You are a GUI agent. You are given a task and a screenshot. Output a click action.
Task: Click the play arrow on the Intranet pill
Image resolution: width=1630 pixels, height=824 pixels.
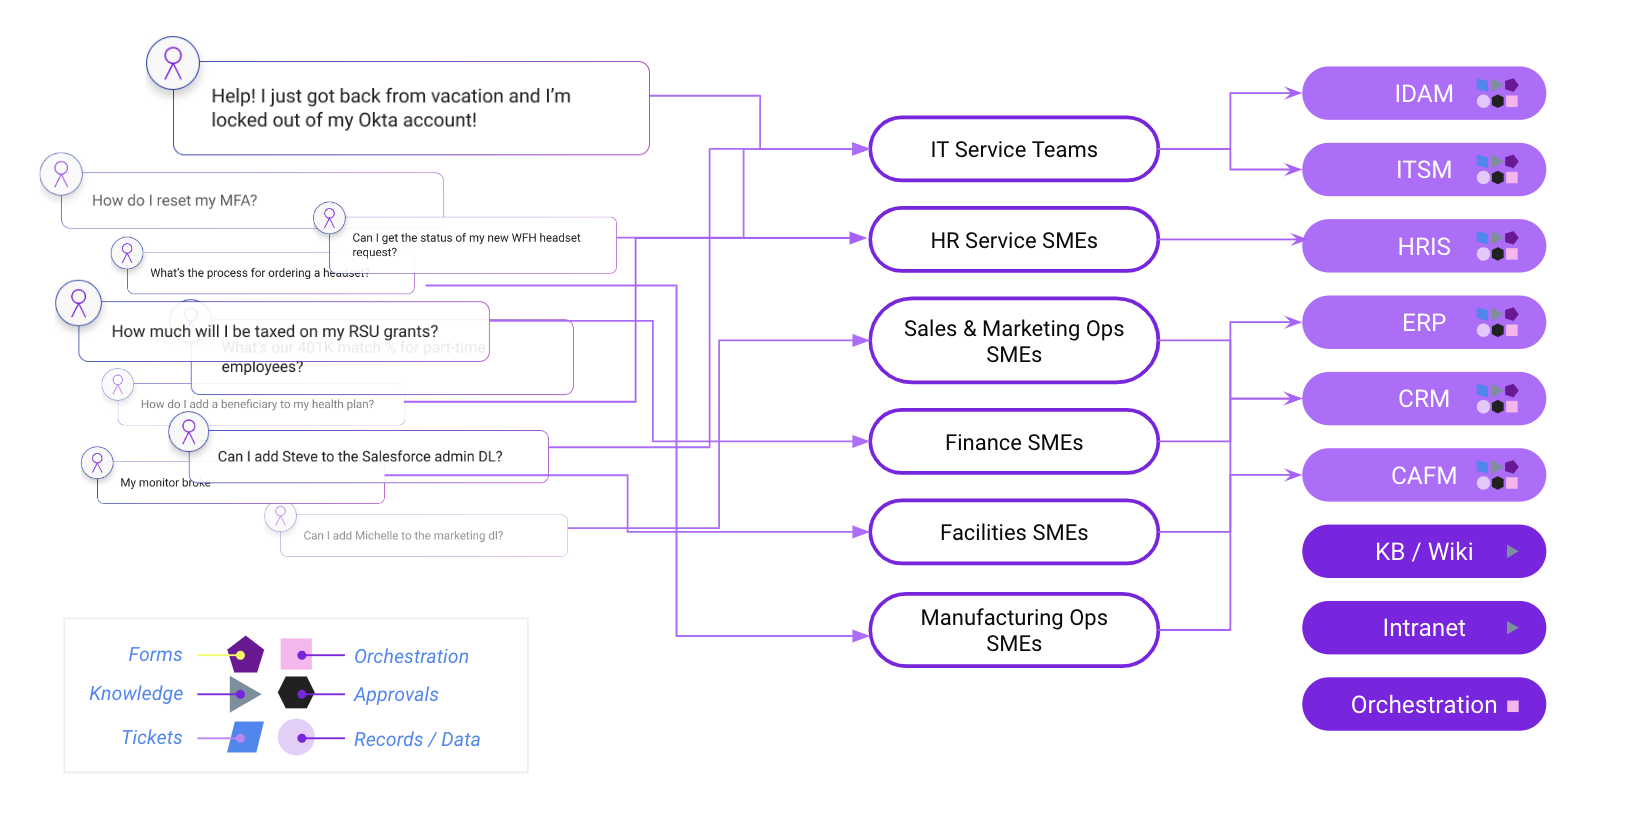coord(1512,628)
